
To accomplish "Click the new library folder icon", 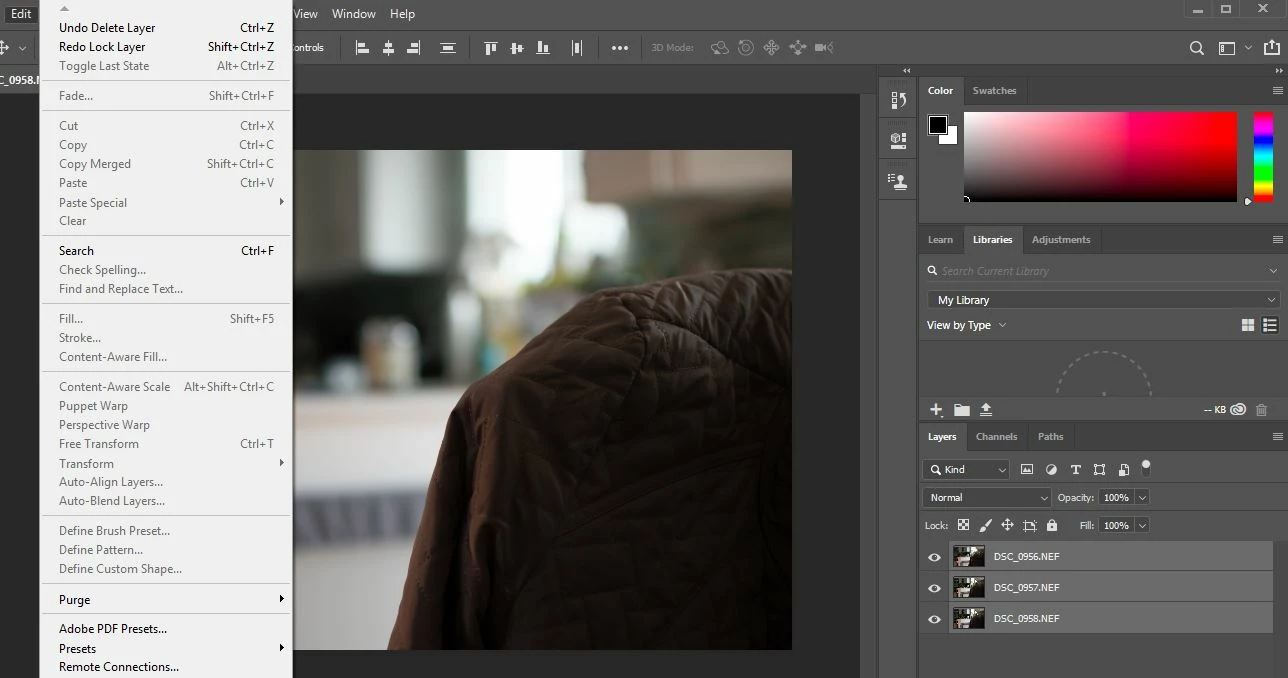I will (x=961, y=410).
